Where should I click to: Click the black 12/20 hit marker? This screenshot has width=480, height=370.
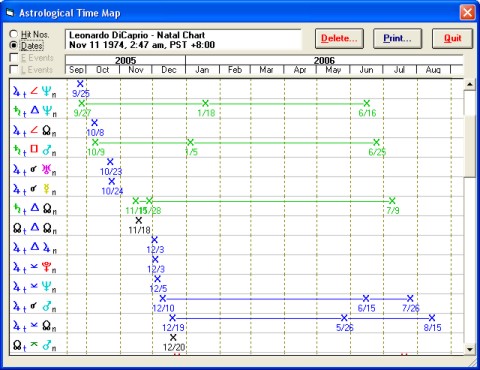point(173,337)
